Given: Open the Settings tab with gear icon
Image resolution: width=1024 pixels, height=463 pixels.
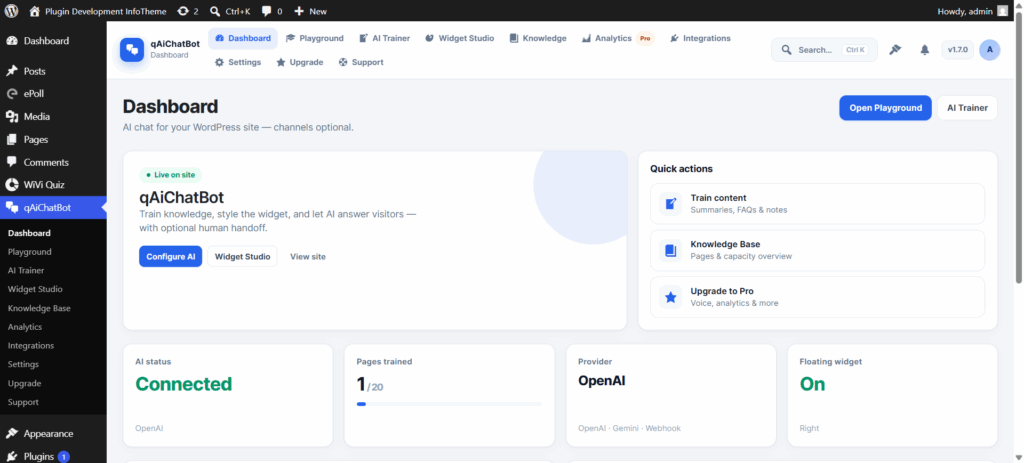Looking at the screenshot, I should (238, 62).
